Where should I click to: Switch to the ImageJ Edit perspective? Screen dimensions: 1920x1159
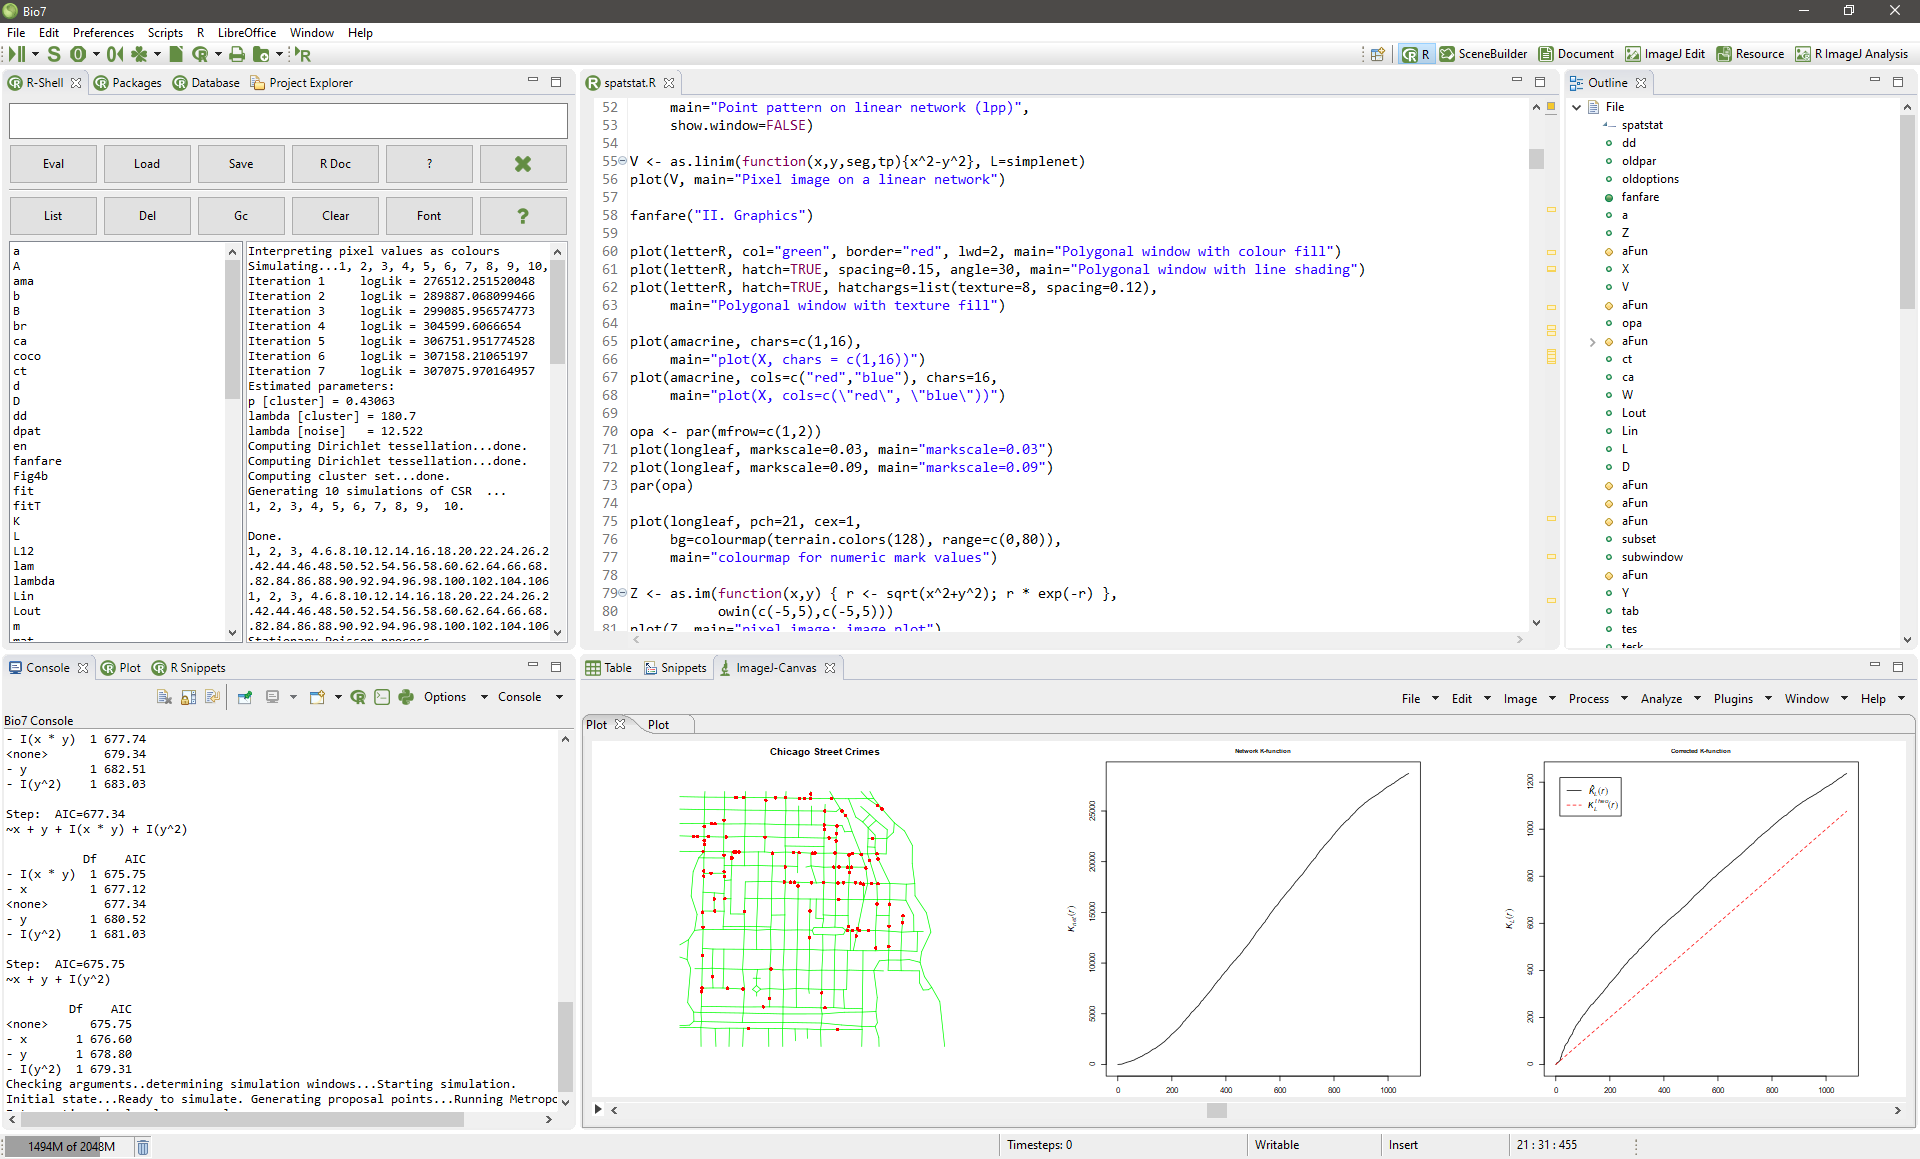1665,54
